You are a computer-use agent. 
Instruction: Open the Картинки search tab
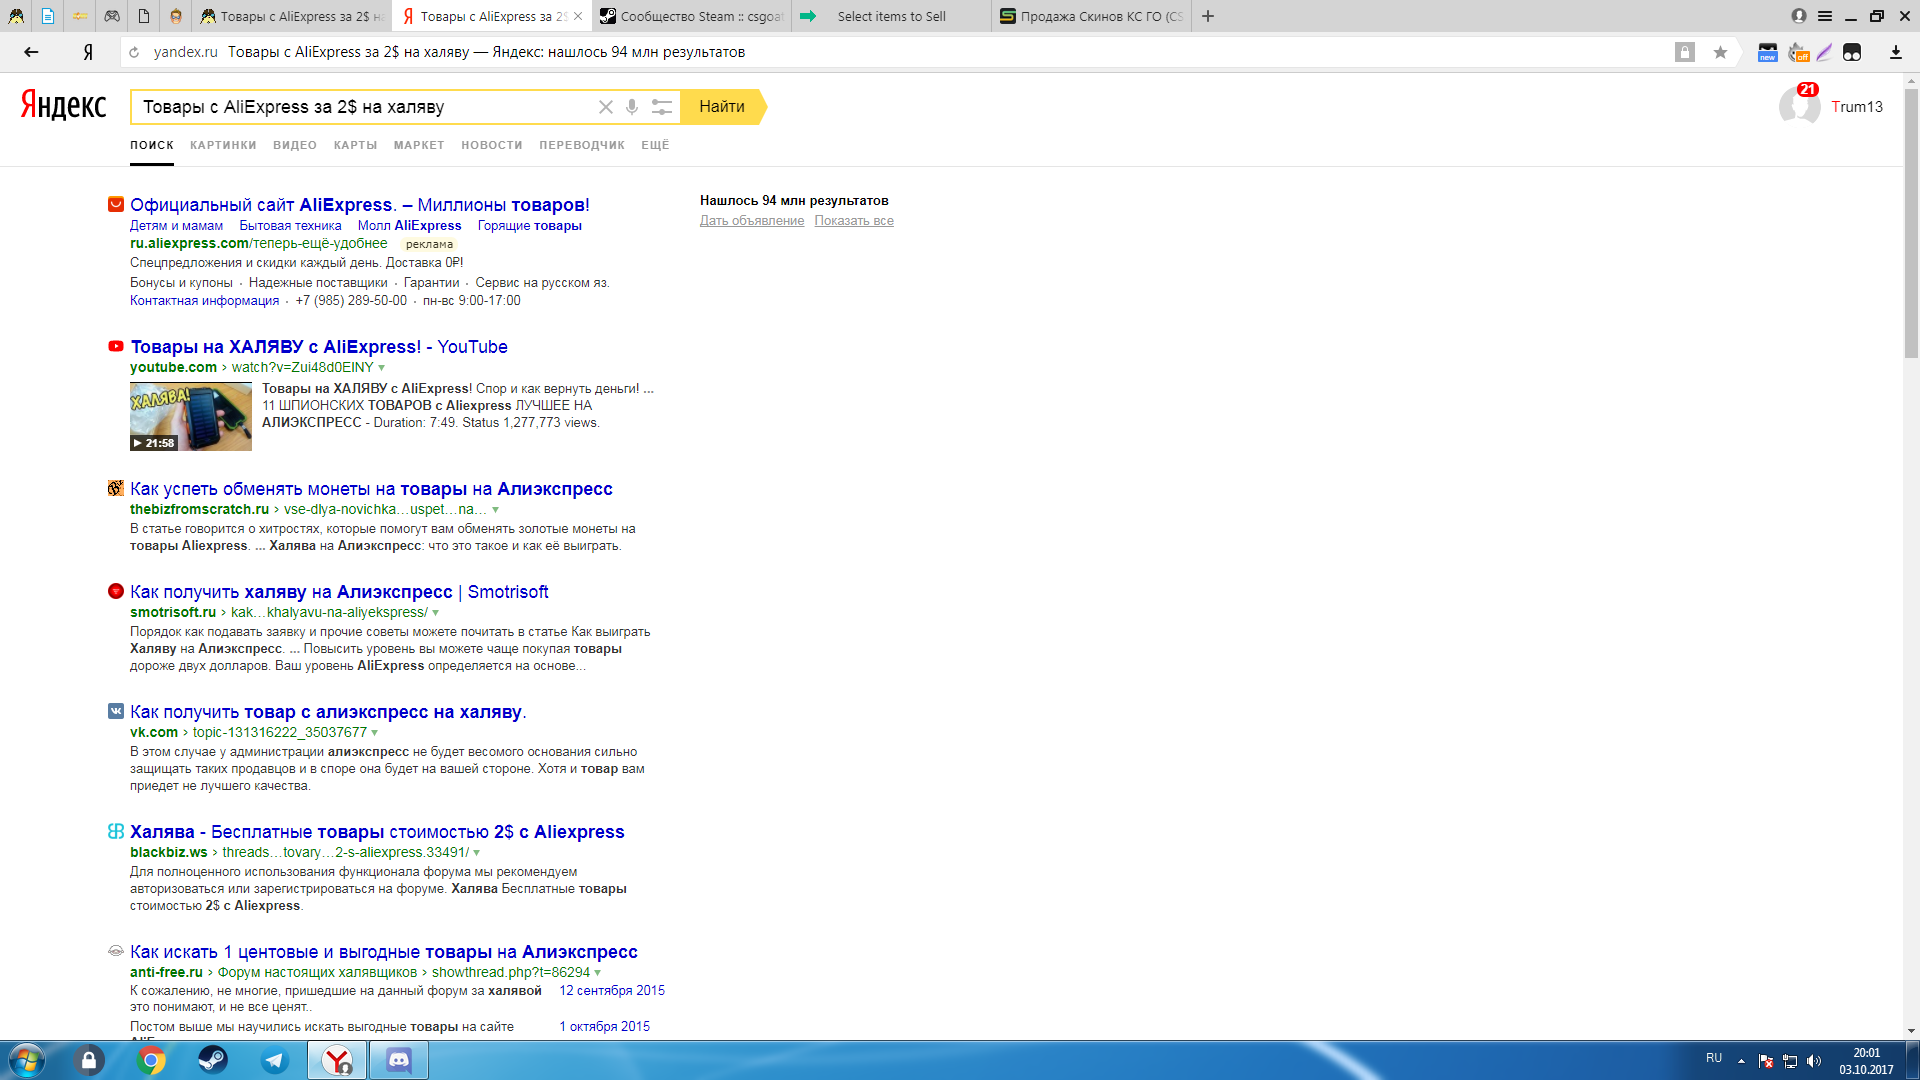point(223,145)
